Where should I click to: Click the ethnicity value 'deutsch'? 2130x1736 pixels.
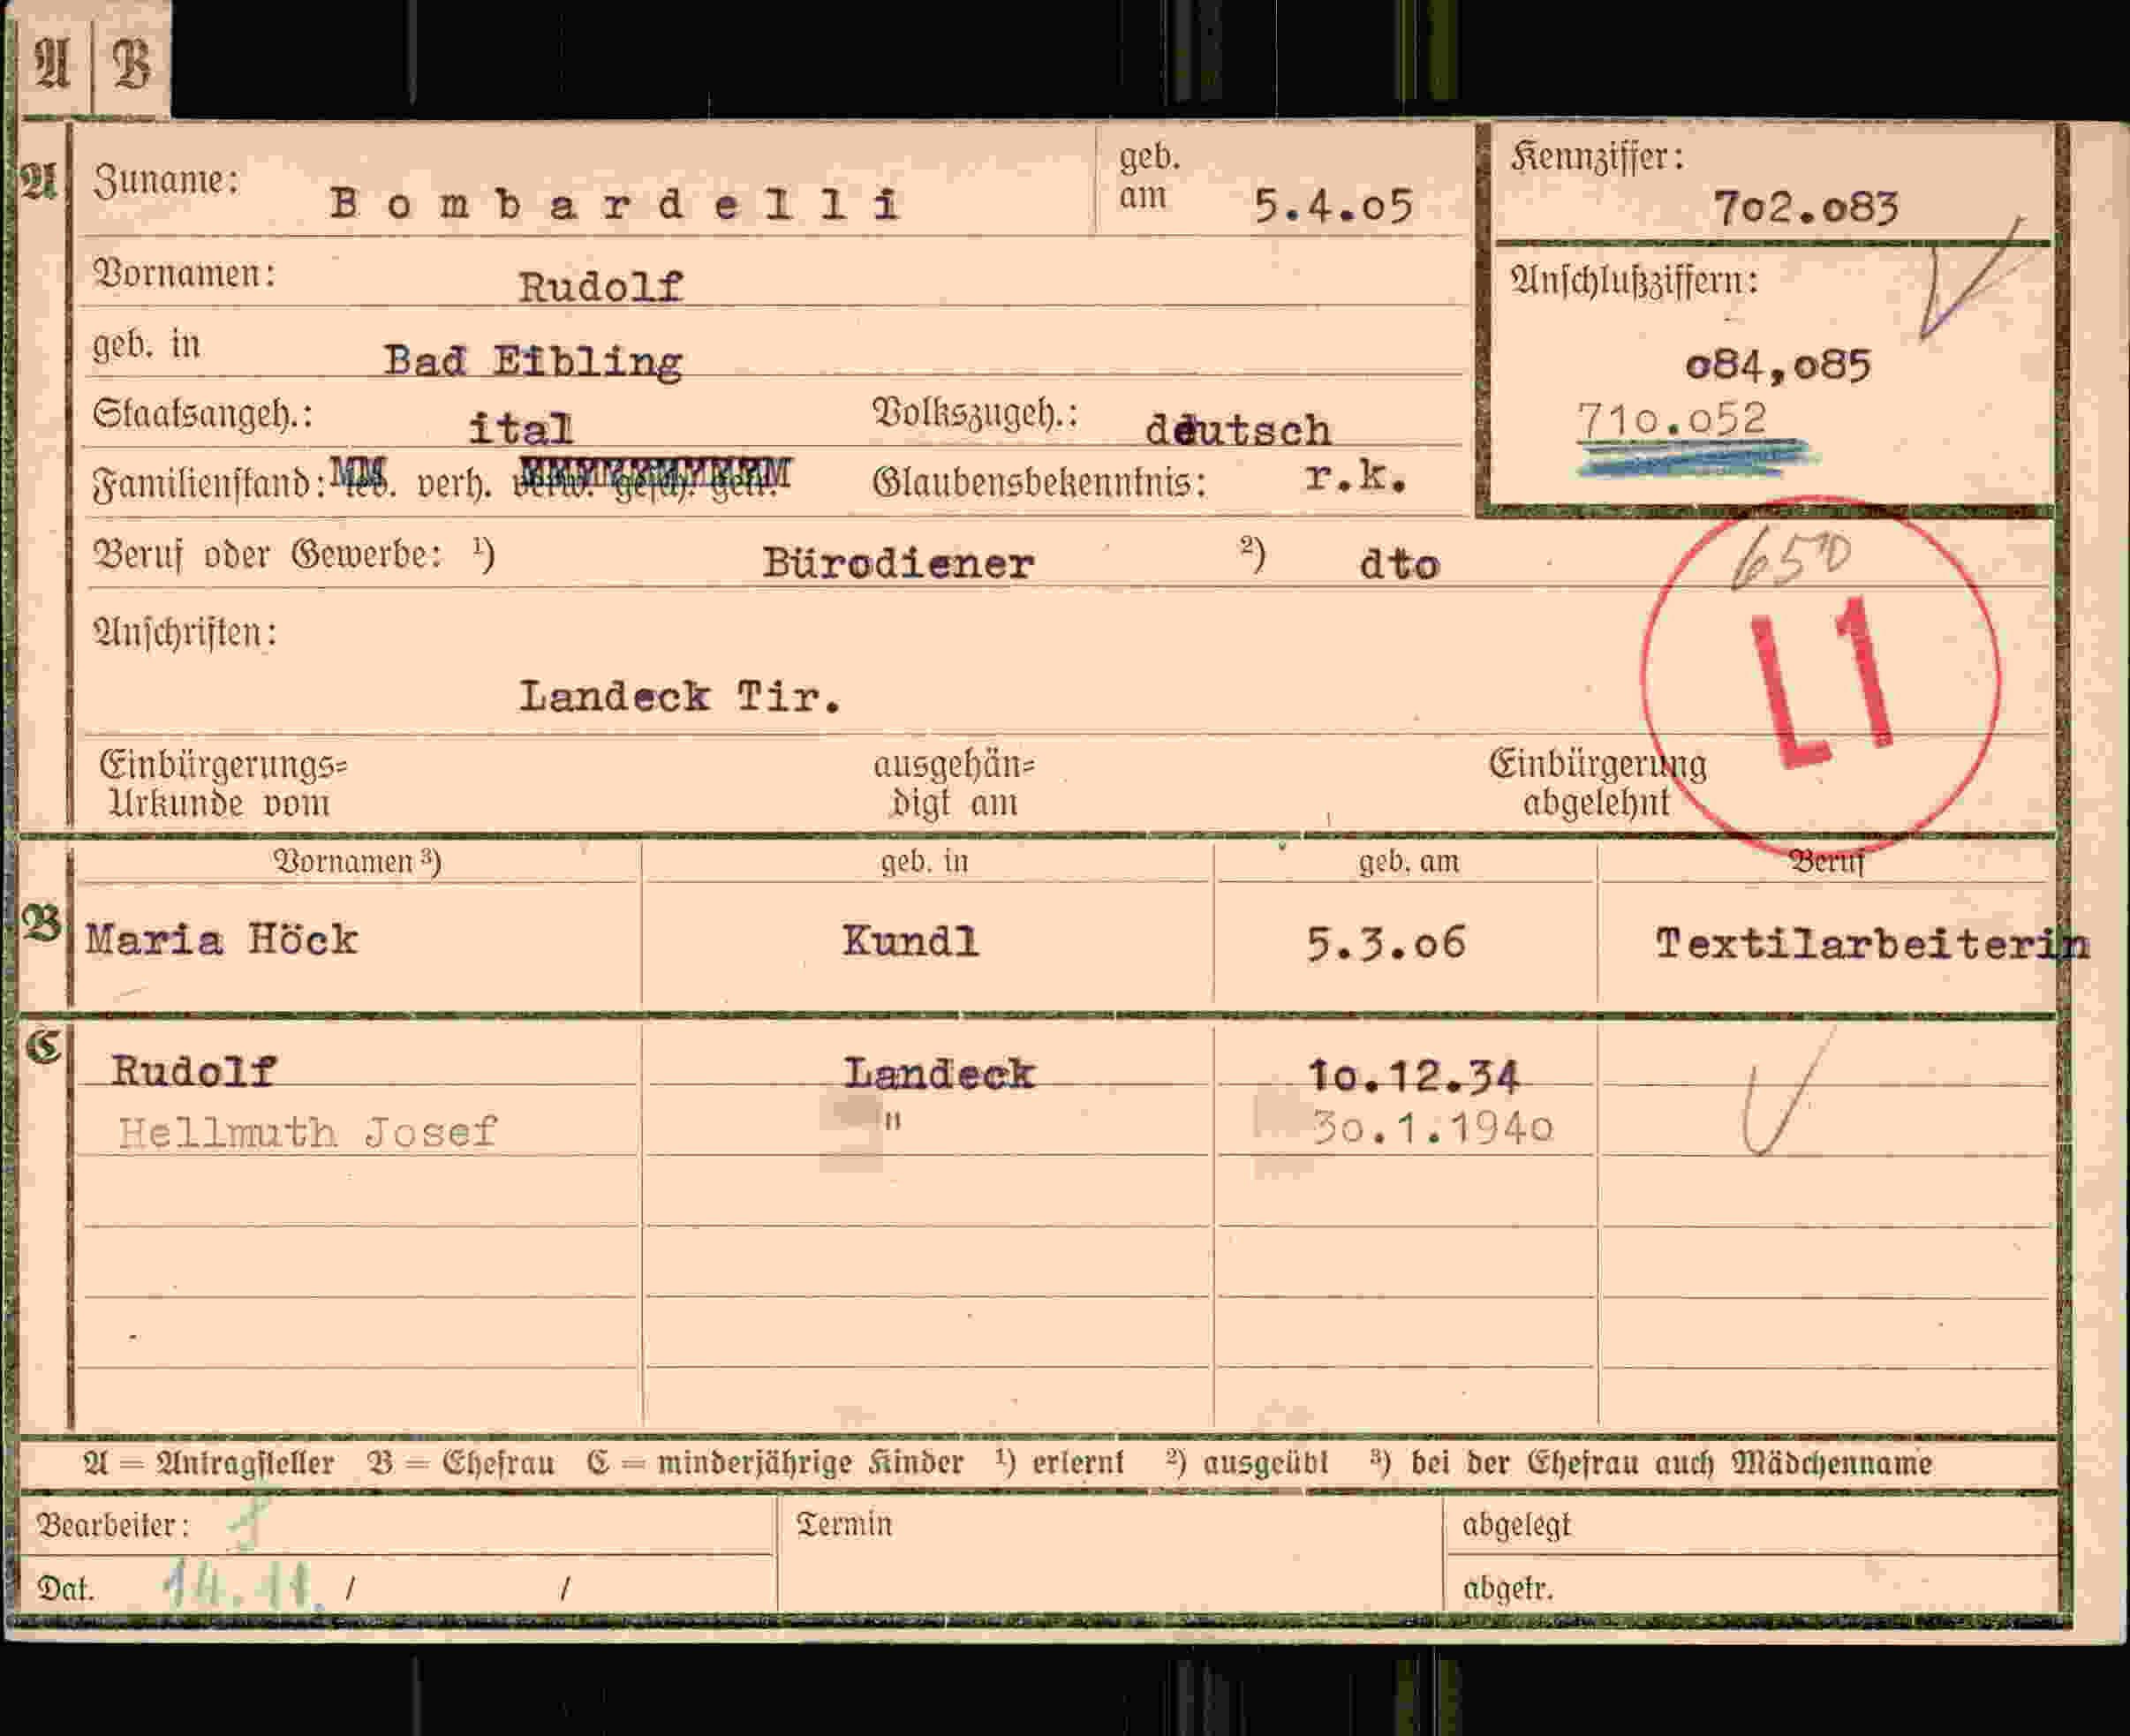1237,430
